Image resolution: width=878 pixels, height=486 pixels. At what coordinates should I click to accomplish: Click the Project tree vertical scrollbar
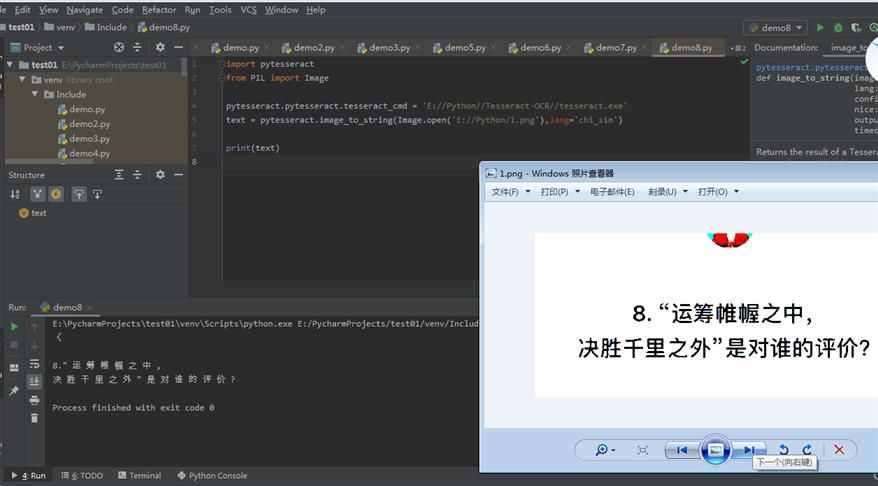pyautogui.click(x=184, y=65)
